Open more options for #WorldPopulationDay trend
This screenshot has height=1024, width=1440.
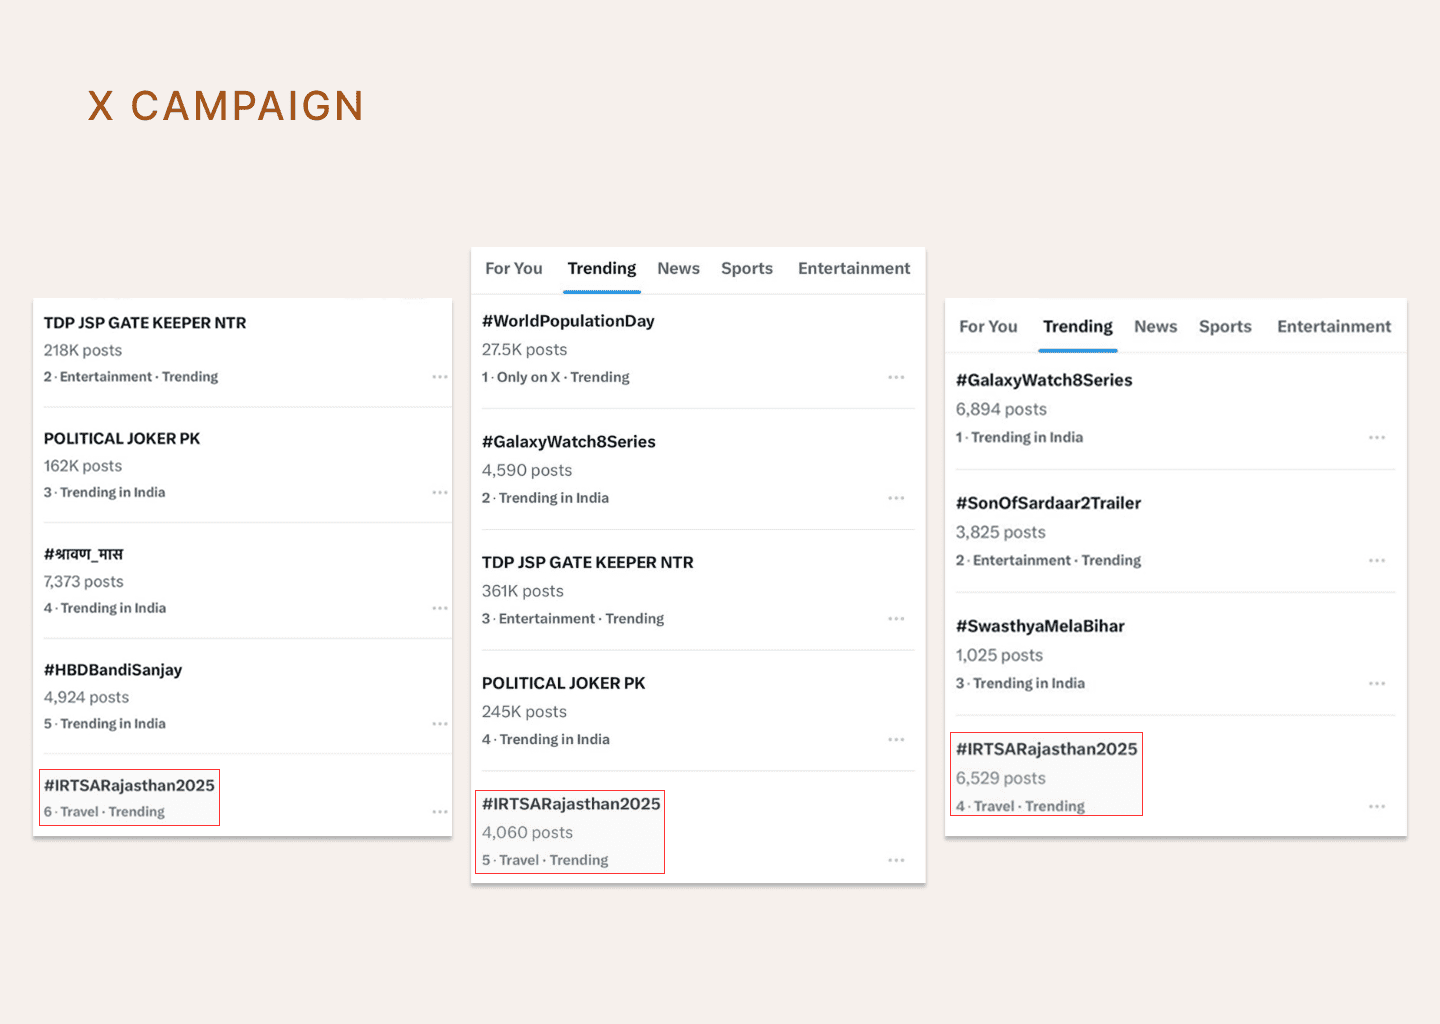896,377
